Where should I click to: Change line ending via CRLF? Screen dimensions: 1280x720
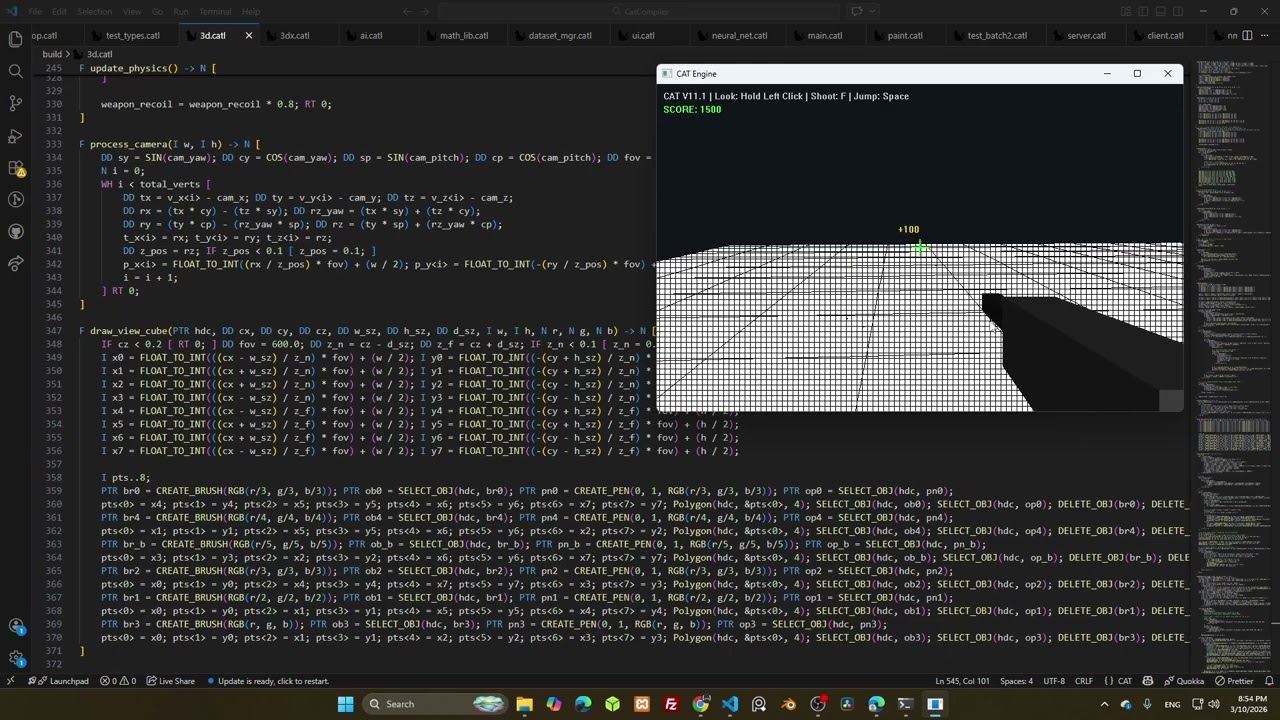click(1084, 681)
